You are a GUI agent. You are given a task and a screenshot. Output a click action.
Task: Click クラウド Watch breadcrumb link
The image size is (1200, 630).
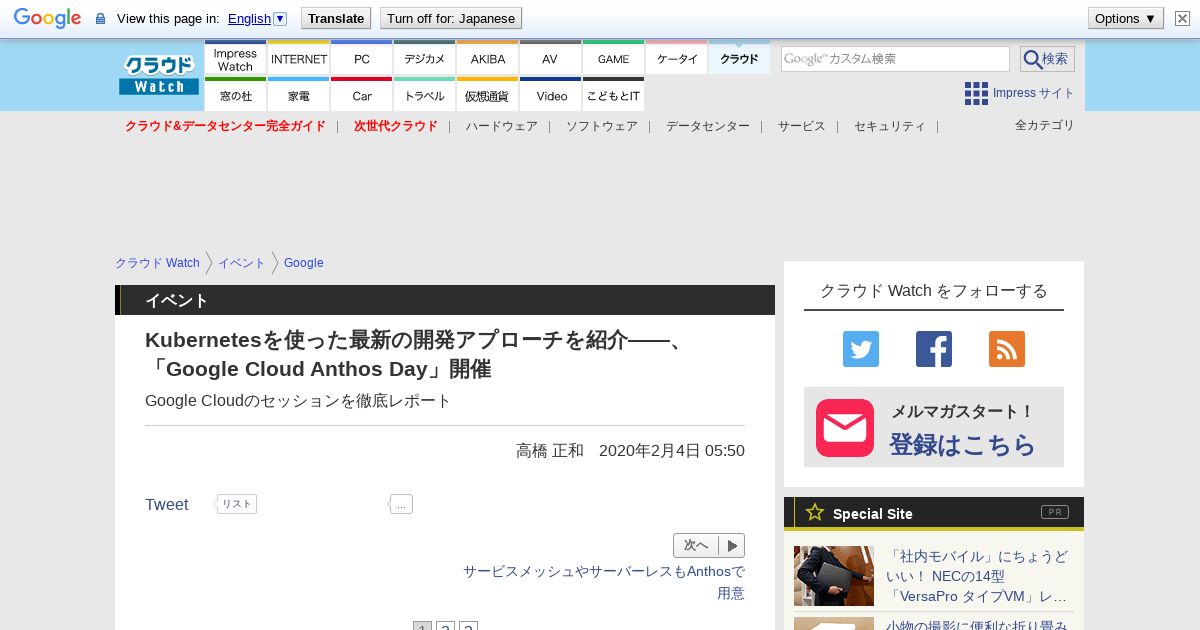point(157,263)
